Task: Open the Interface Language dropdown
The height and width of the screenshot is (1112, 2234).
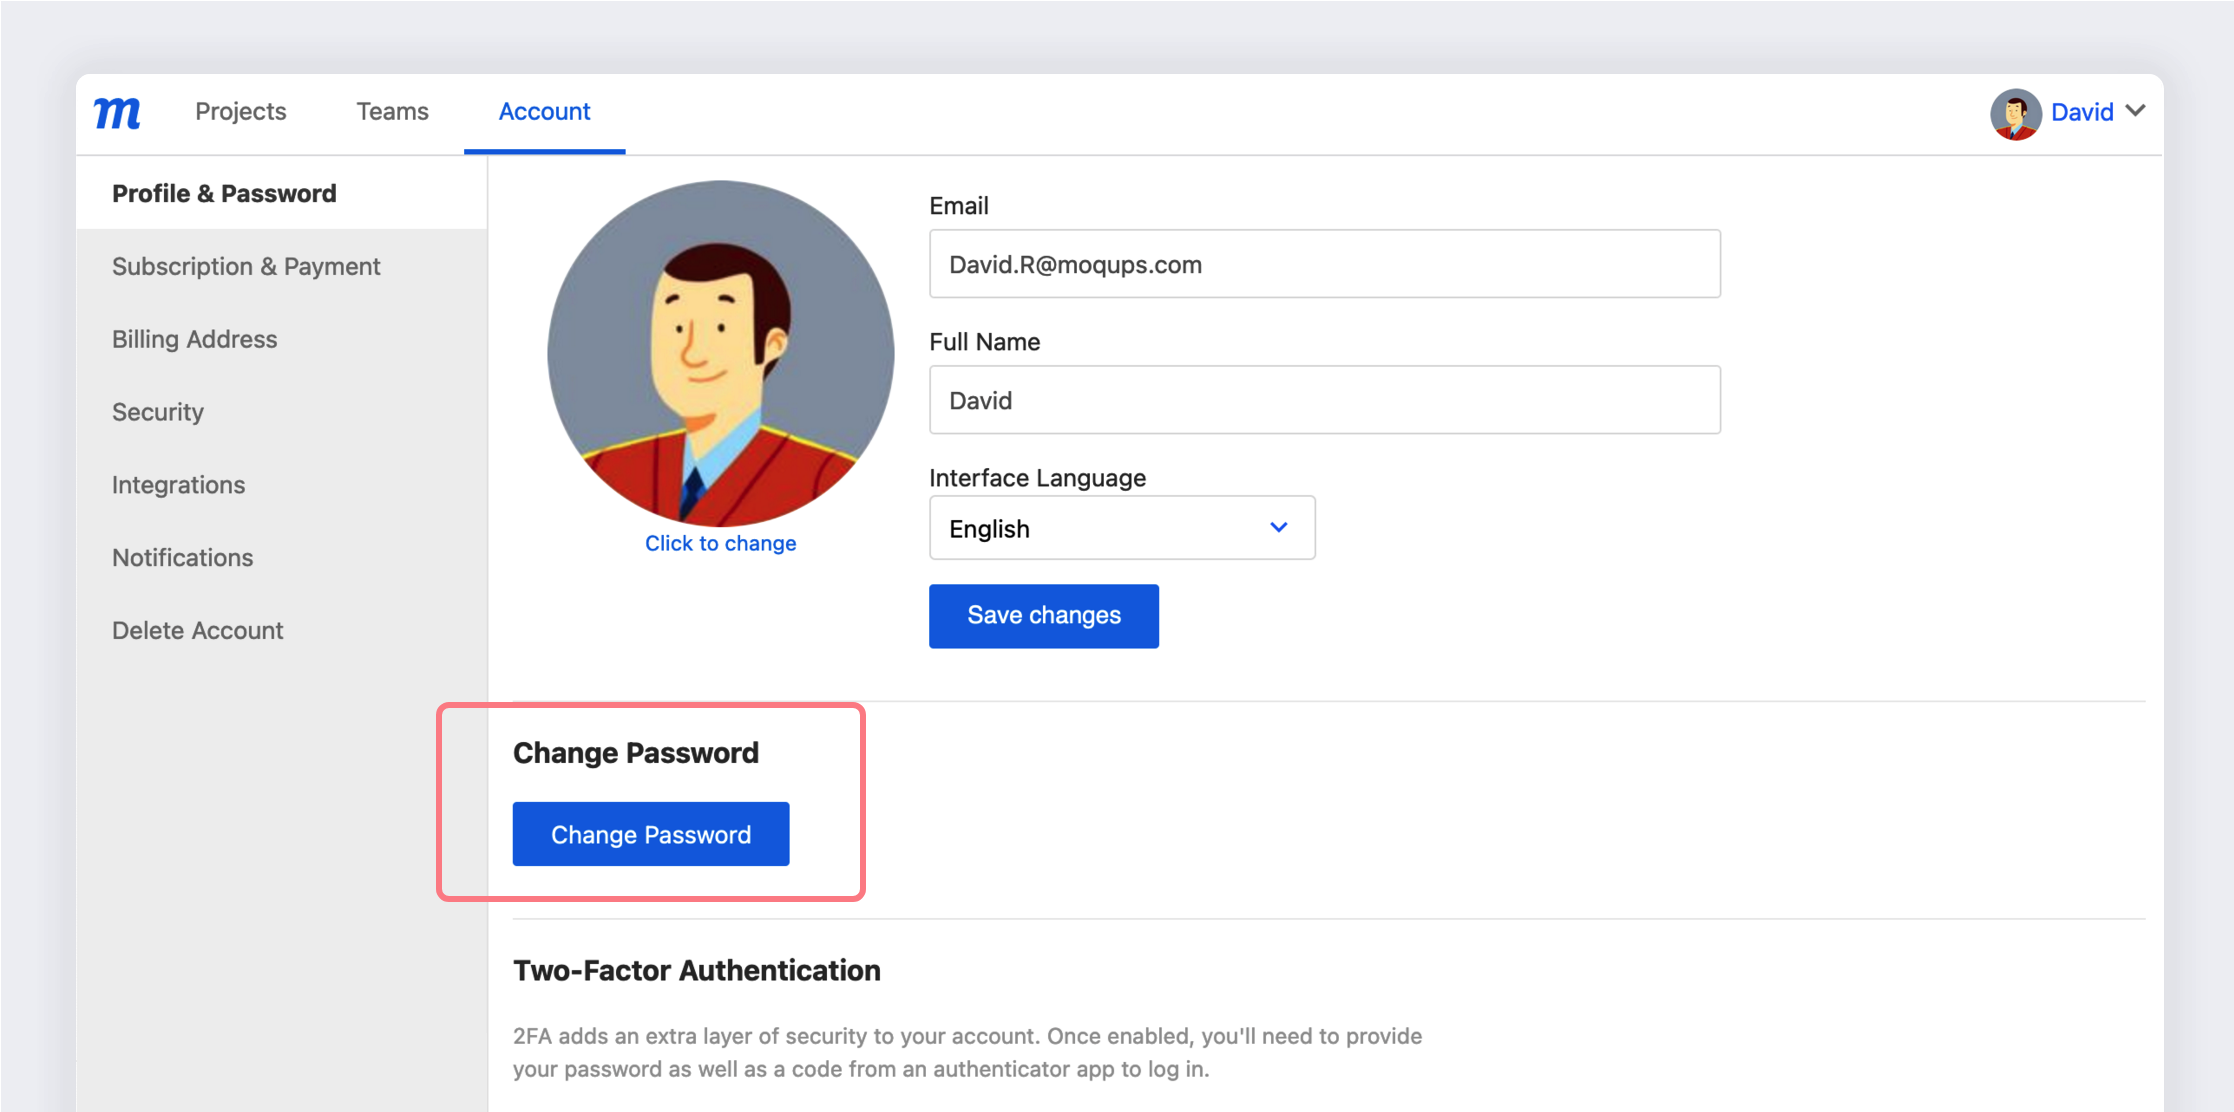Action: [x=1120, y=527]
